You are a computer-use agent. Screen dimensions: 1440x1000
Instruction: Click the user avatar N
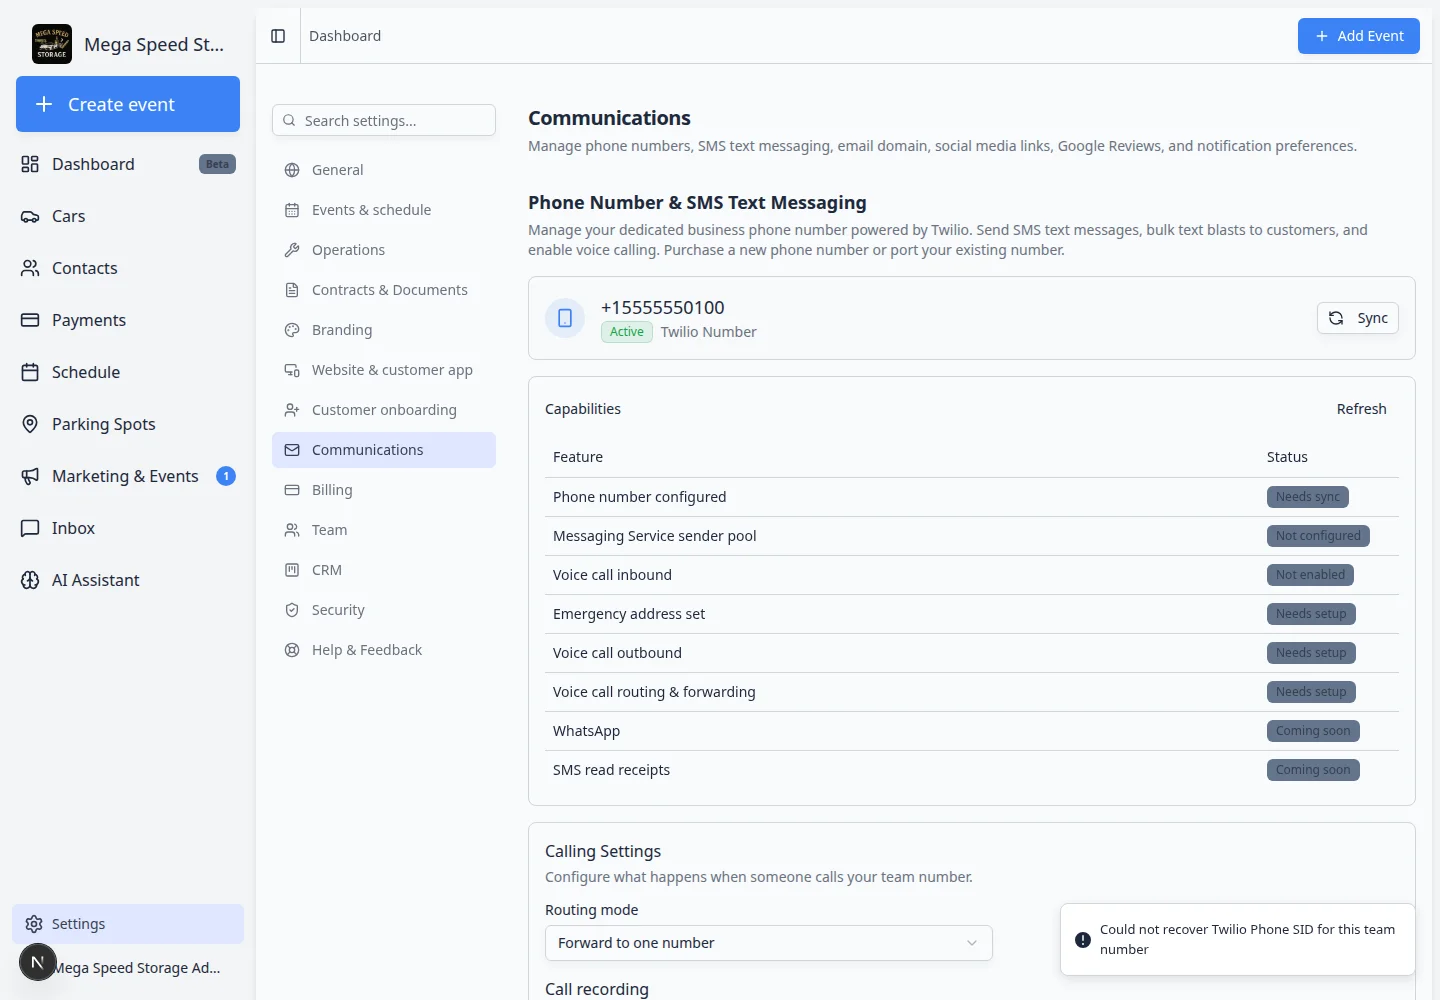pos(38,962)
